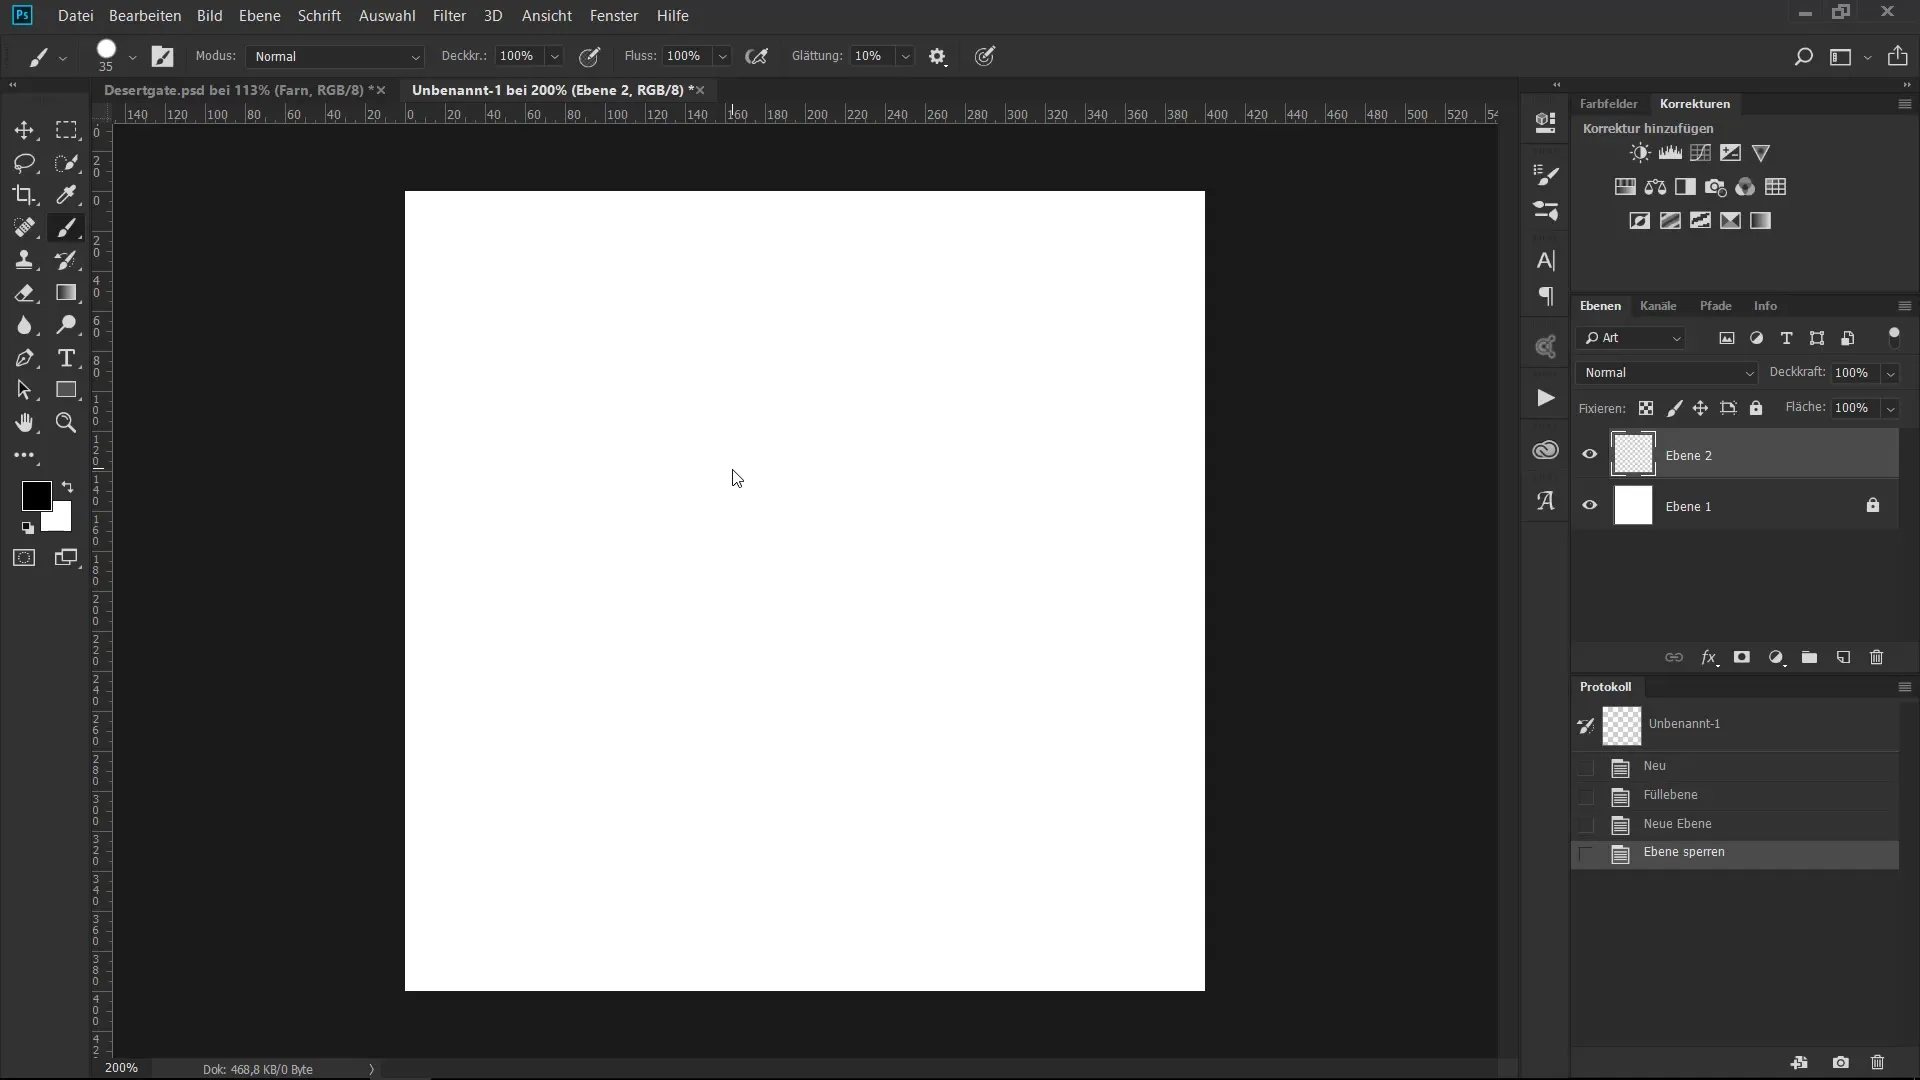The image size is (1920, 1080).
Task: Create new snapshot camera in Protokoll panel
Action: click(x=1840, y=1063)
